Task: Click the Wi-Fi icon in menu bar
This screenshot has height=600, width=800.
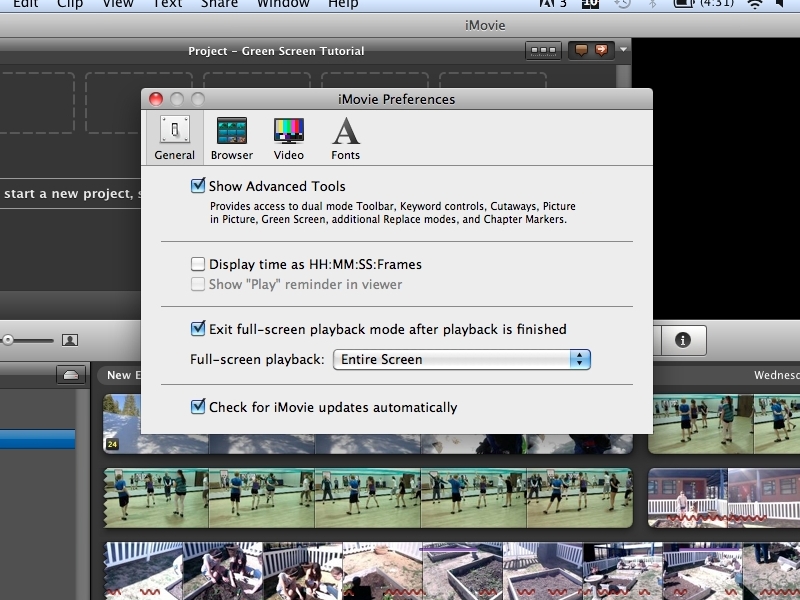Action: (x=755, y=4)
